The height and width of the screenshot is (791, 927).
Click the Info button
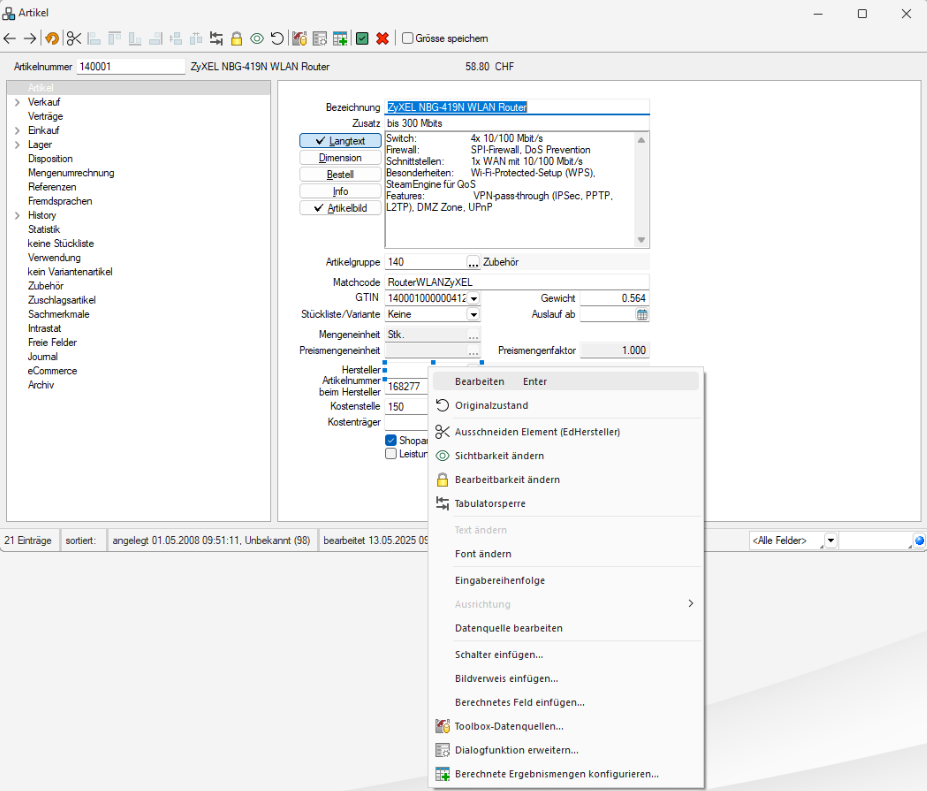click(x=340, y=192)
